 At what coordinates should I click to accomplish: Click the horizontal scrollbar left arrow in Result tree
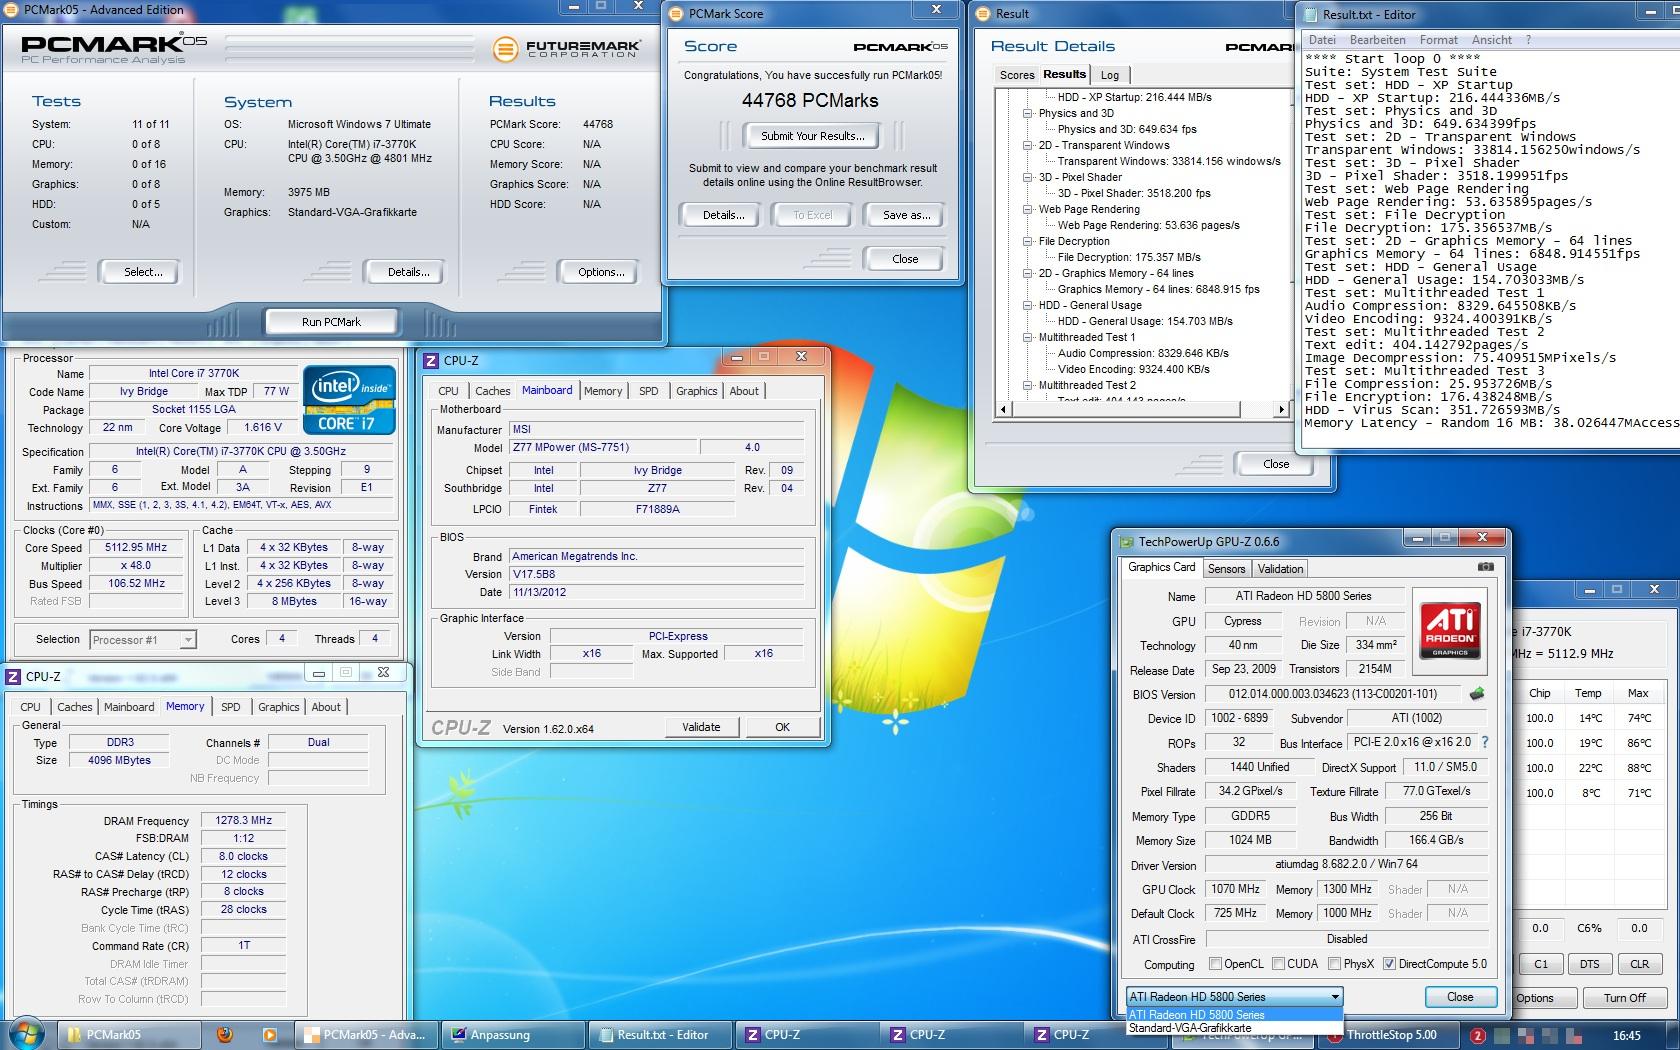click(1004, 410)
